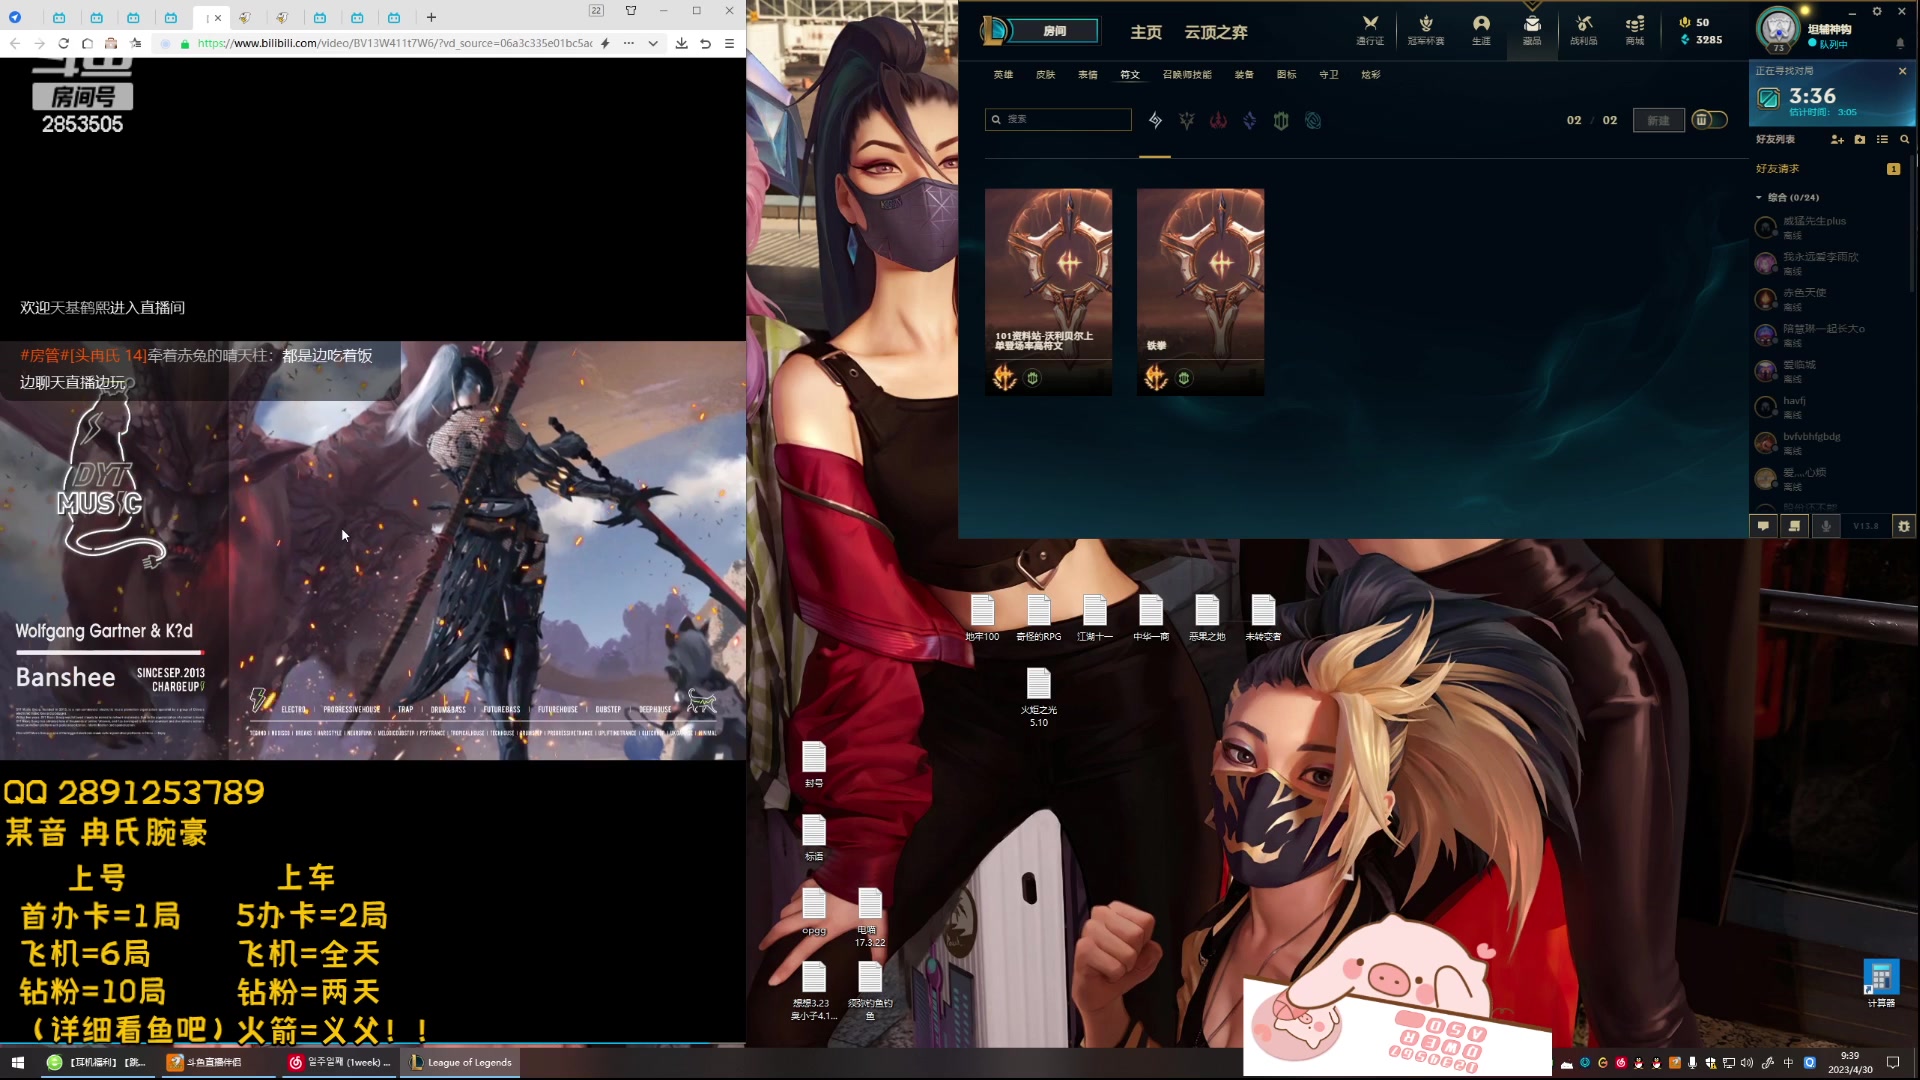The height and width of the screenshot is (1080, 1920).
Task: Click the browser skin shirt icon
Action: (631, 11)
